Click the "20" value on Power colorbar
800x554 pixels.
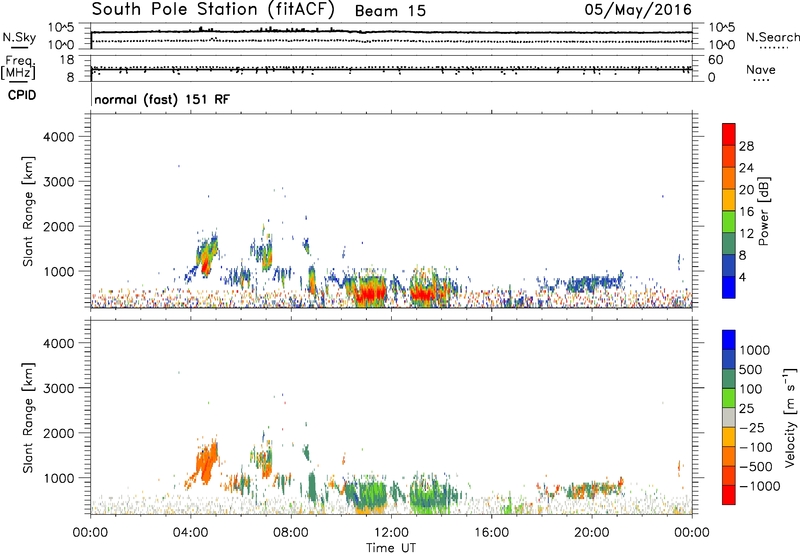pos(746,190)
